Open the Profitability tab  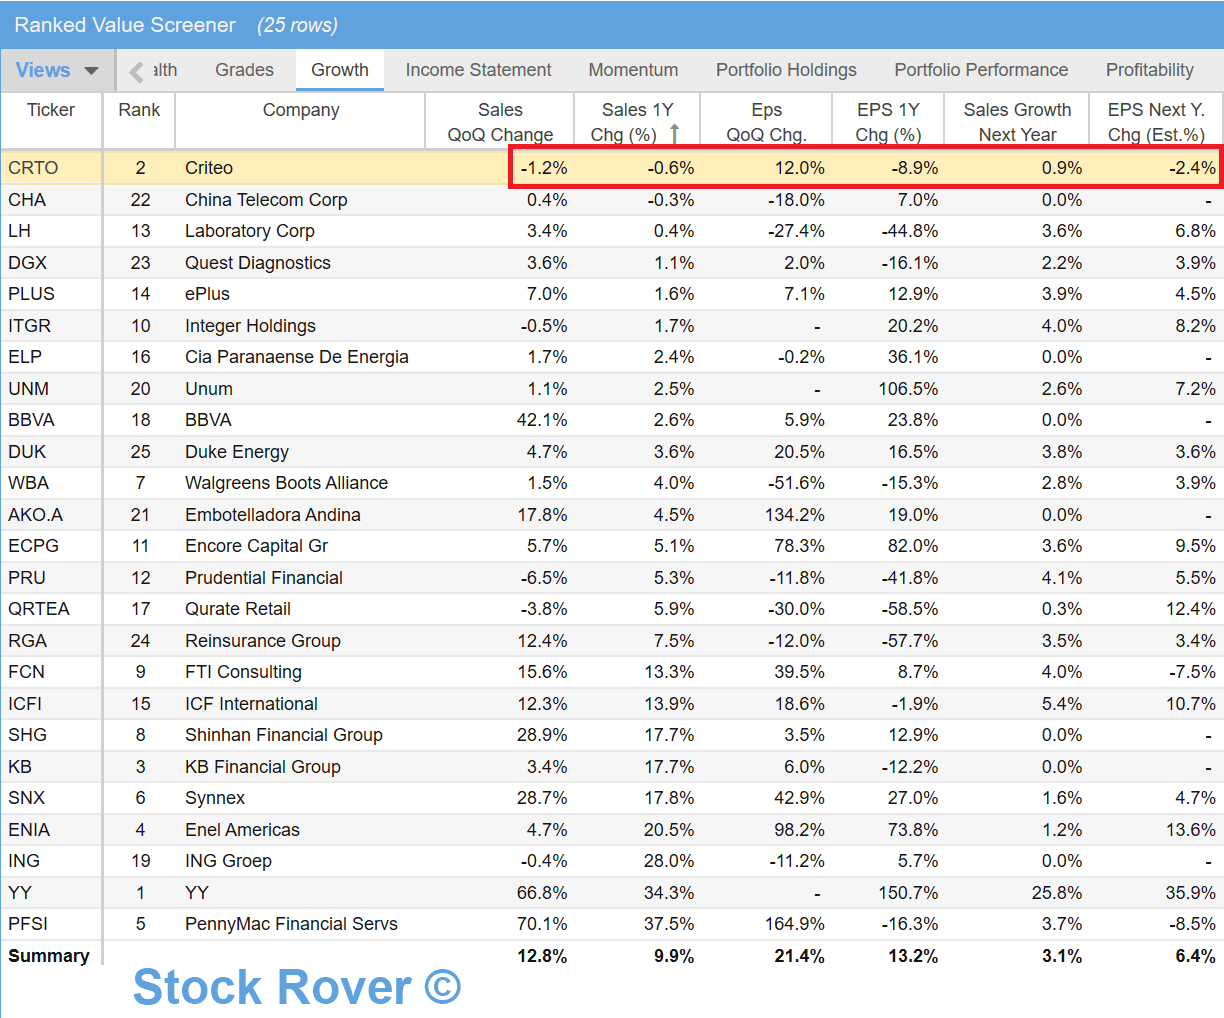(1149, 70)
